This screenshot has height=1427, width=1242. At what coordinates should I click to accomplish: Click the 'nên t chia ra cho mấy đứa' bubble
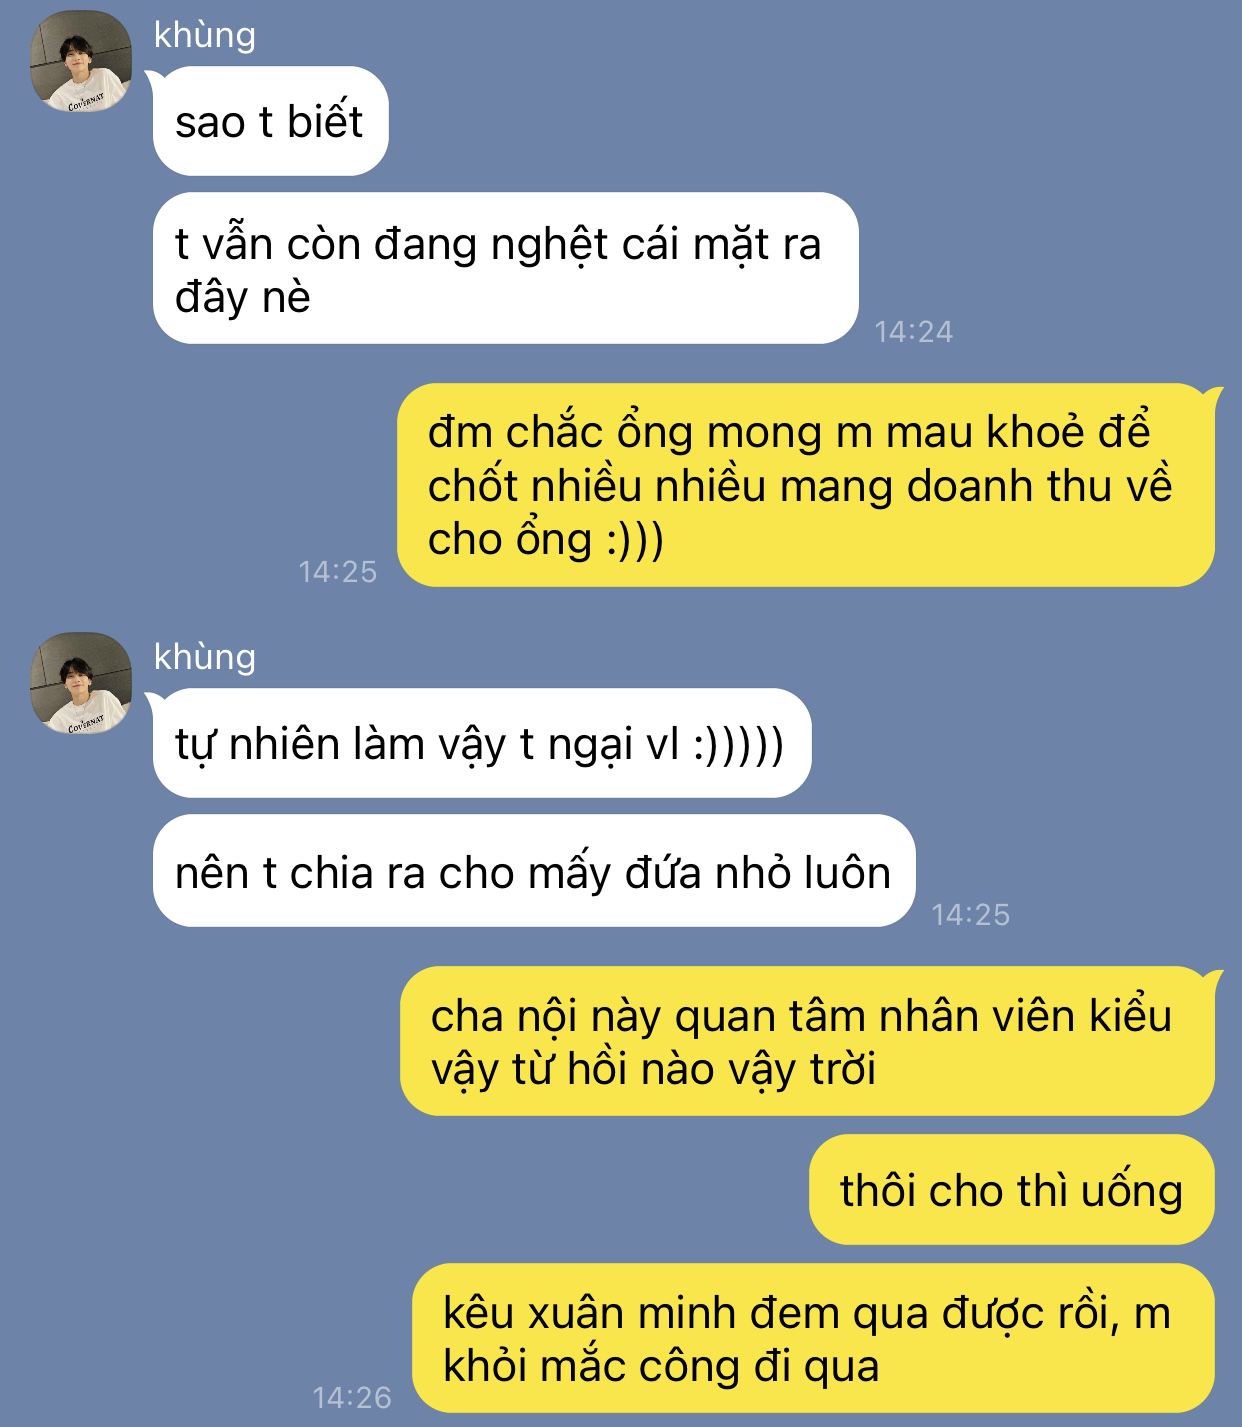pos(534,871)
